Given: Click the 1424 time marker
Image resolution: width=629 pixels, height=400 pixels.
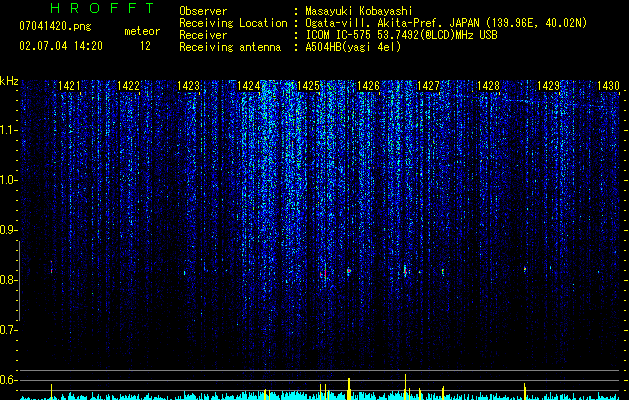Looking at the screenshot, I should (x=248, y=86).
